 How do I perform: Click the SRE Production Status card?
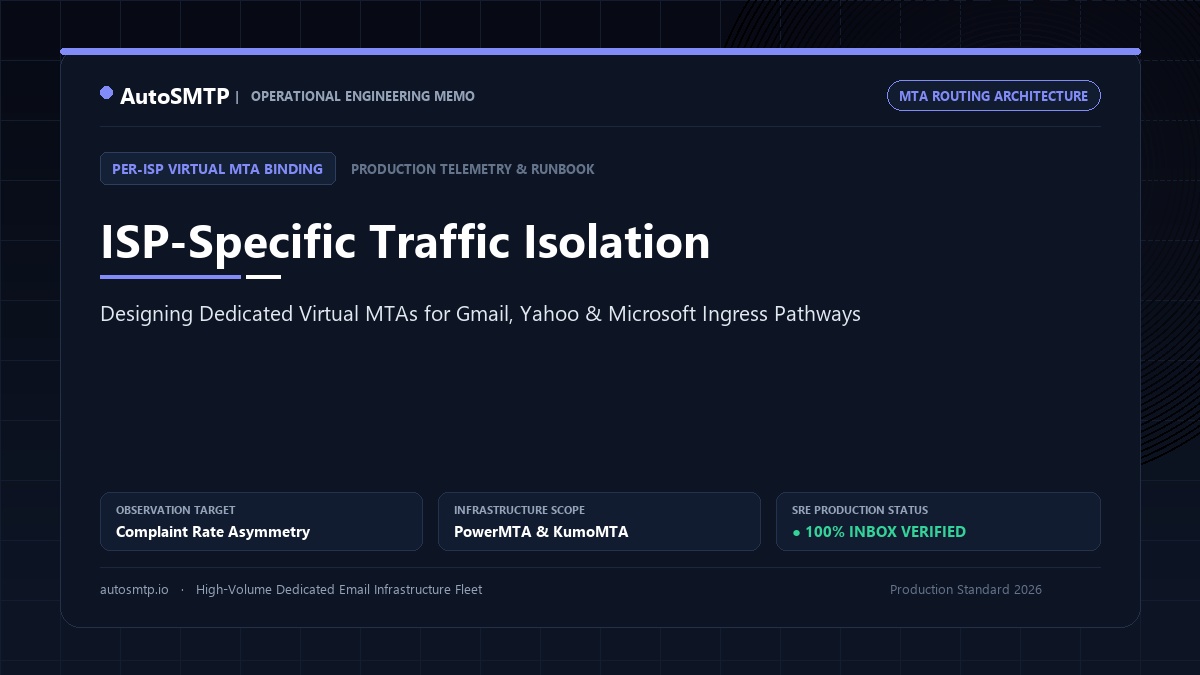(x=938, y=521)
